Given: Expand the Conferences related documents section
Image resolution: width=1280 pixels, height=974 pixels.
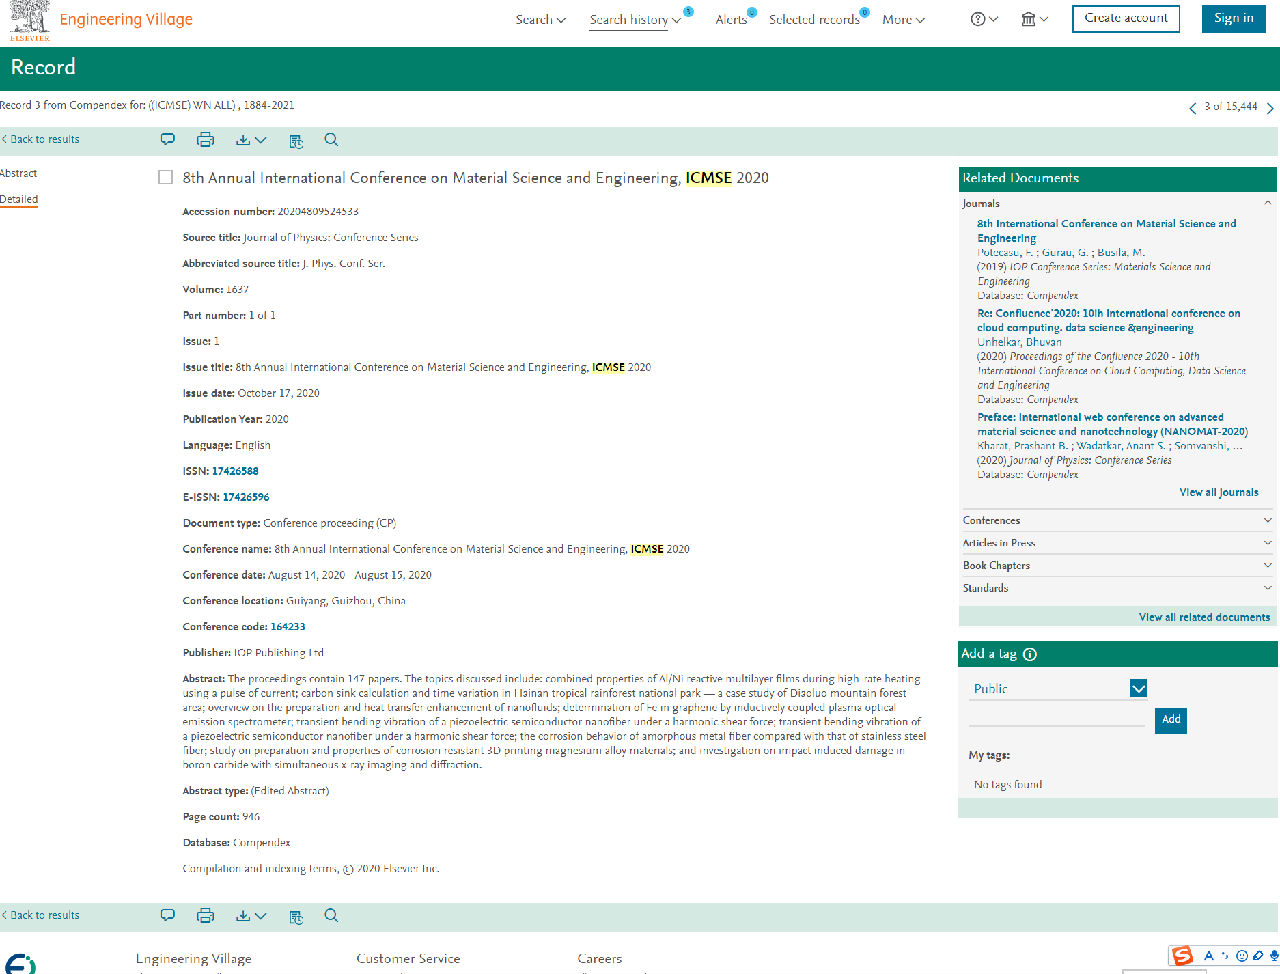Looking at the screenshot, I should click(x=1117, y=520).
